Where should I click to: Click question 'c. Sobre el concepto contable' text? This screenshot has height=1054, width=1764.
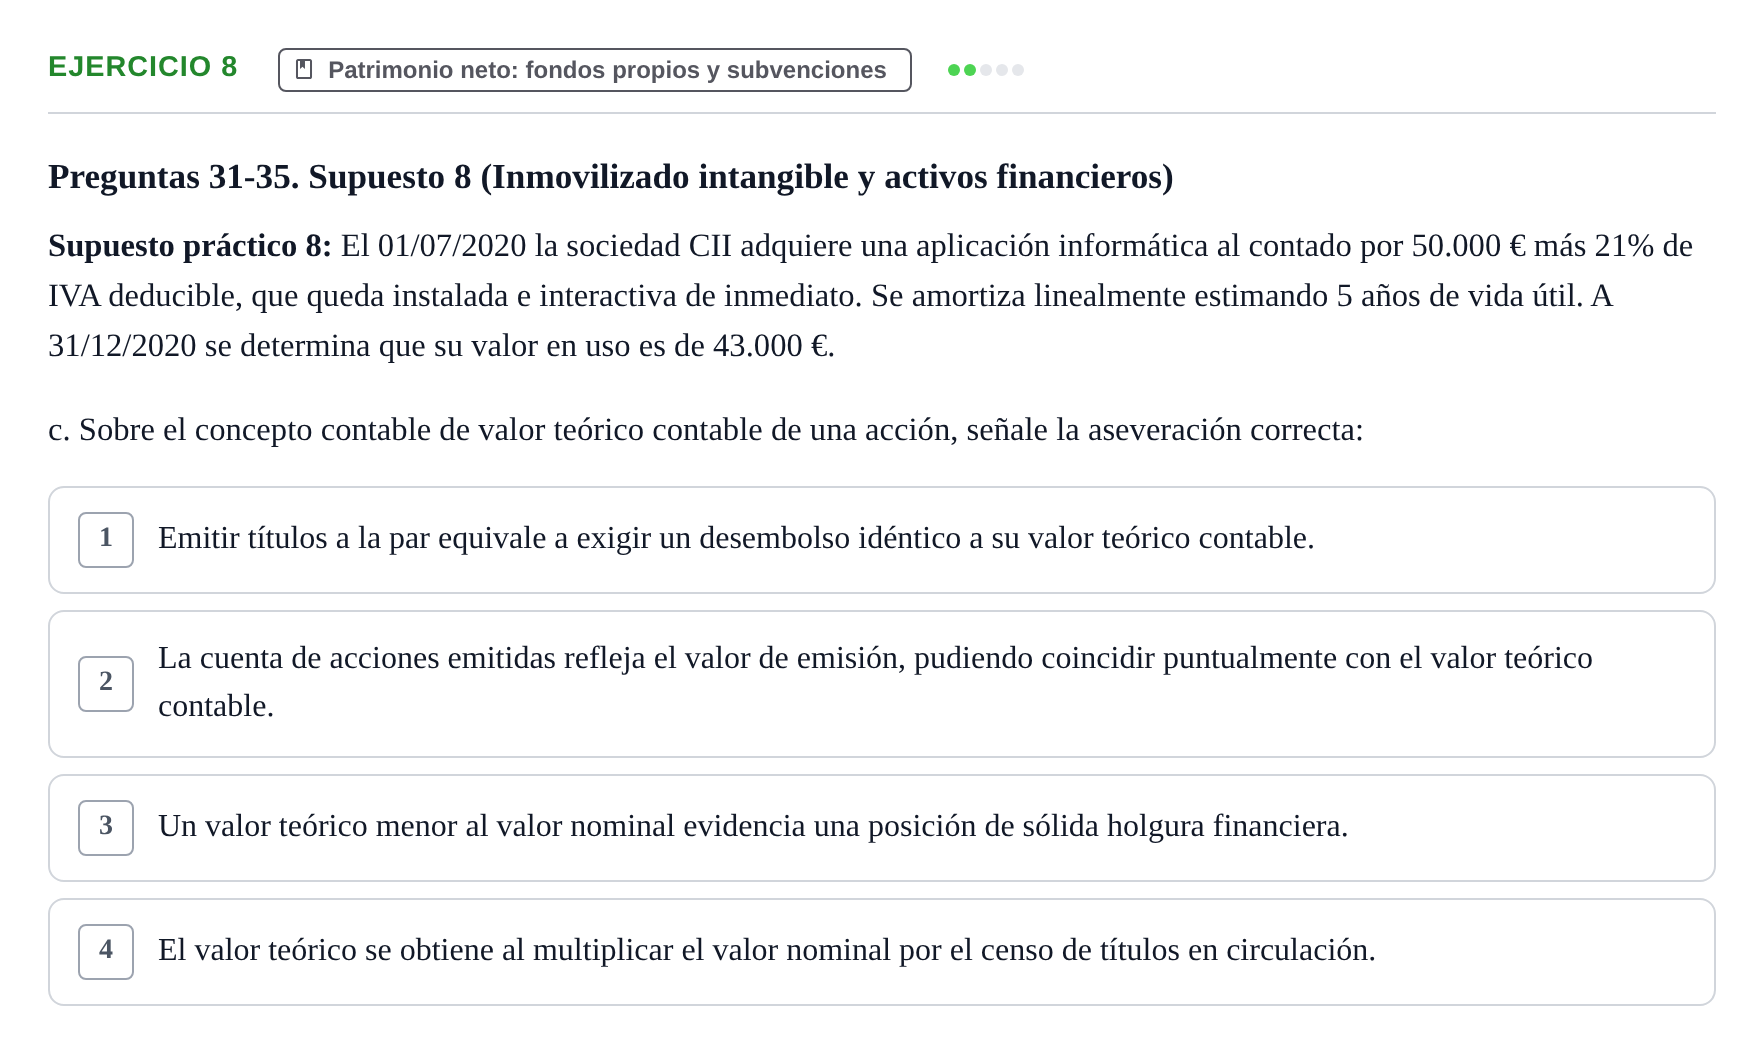pos(706,430)
